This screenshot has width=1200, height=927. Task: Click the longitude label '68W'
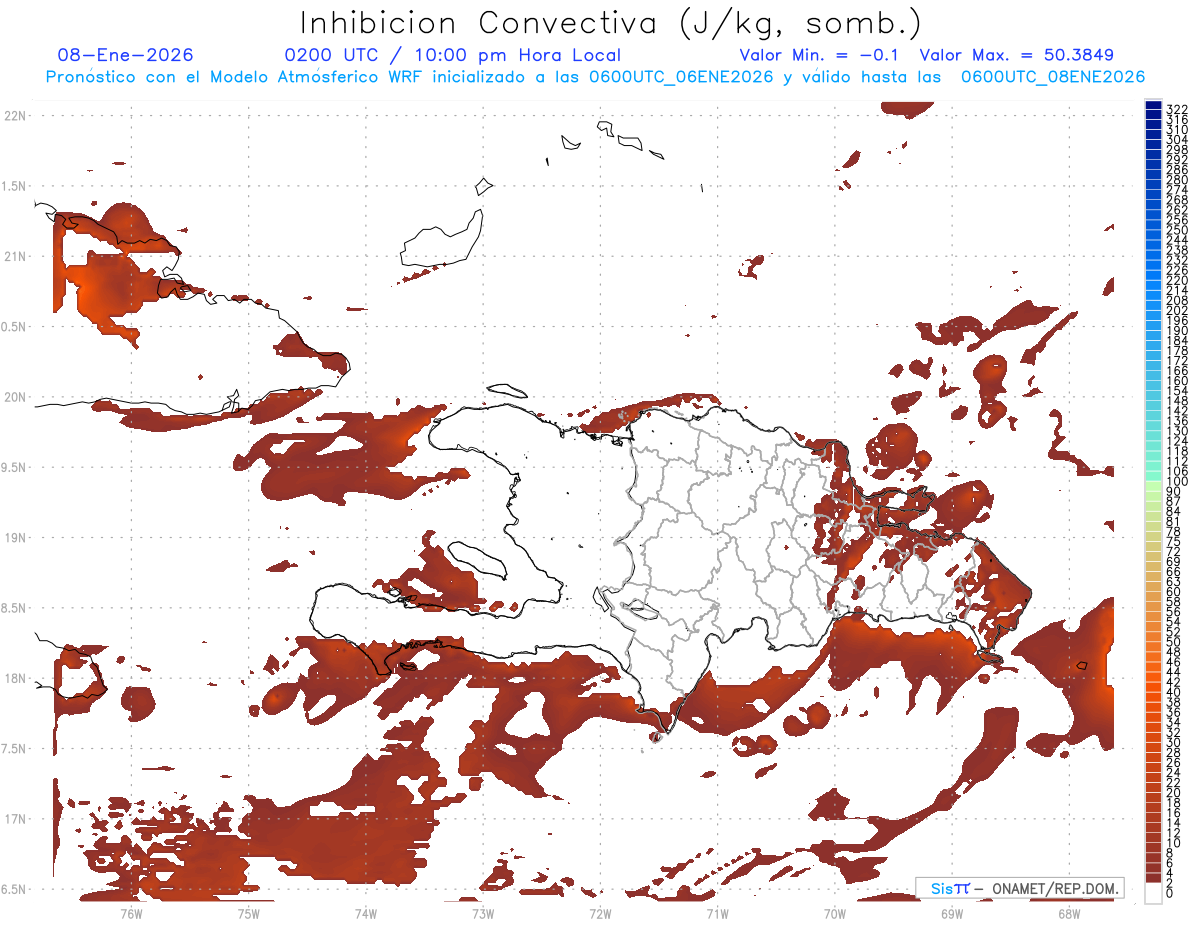pos(1068,912)
